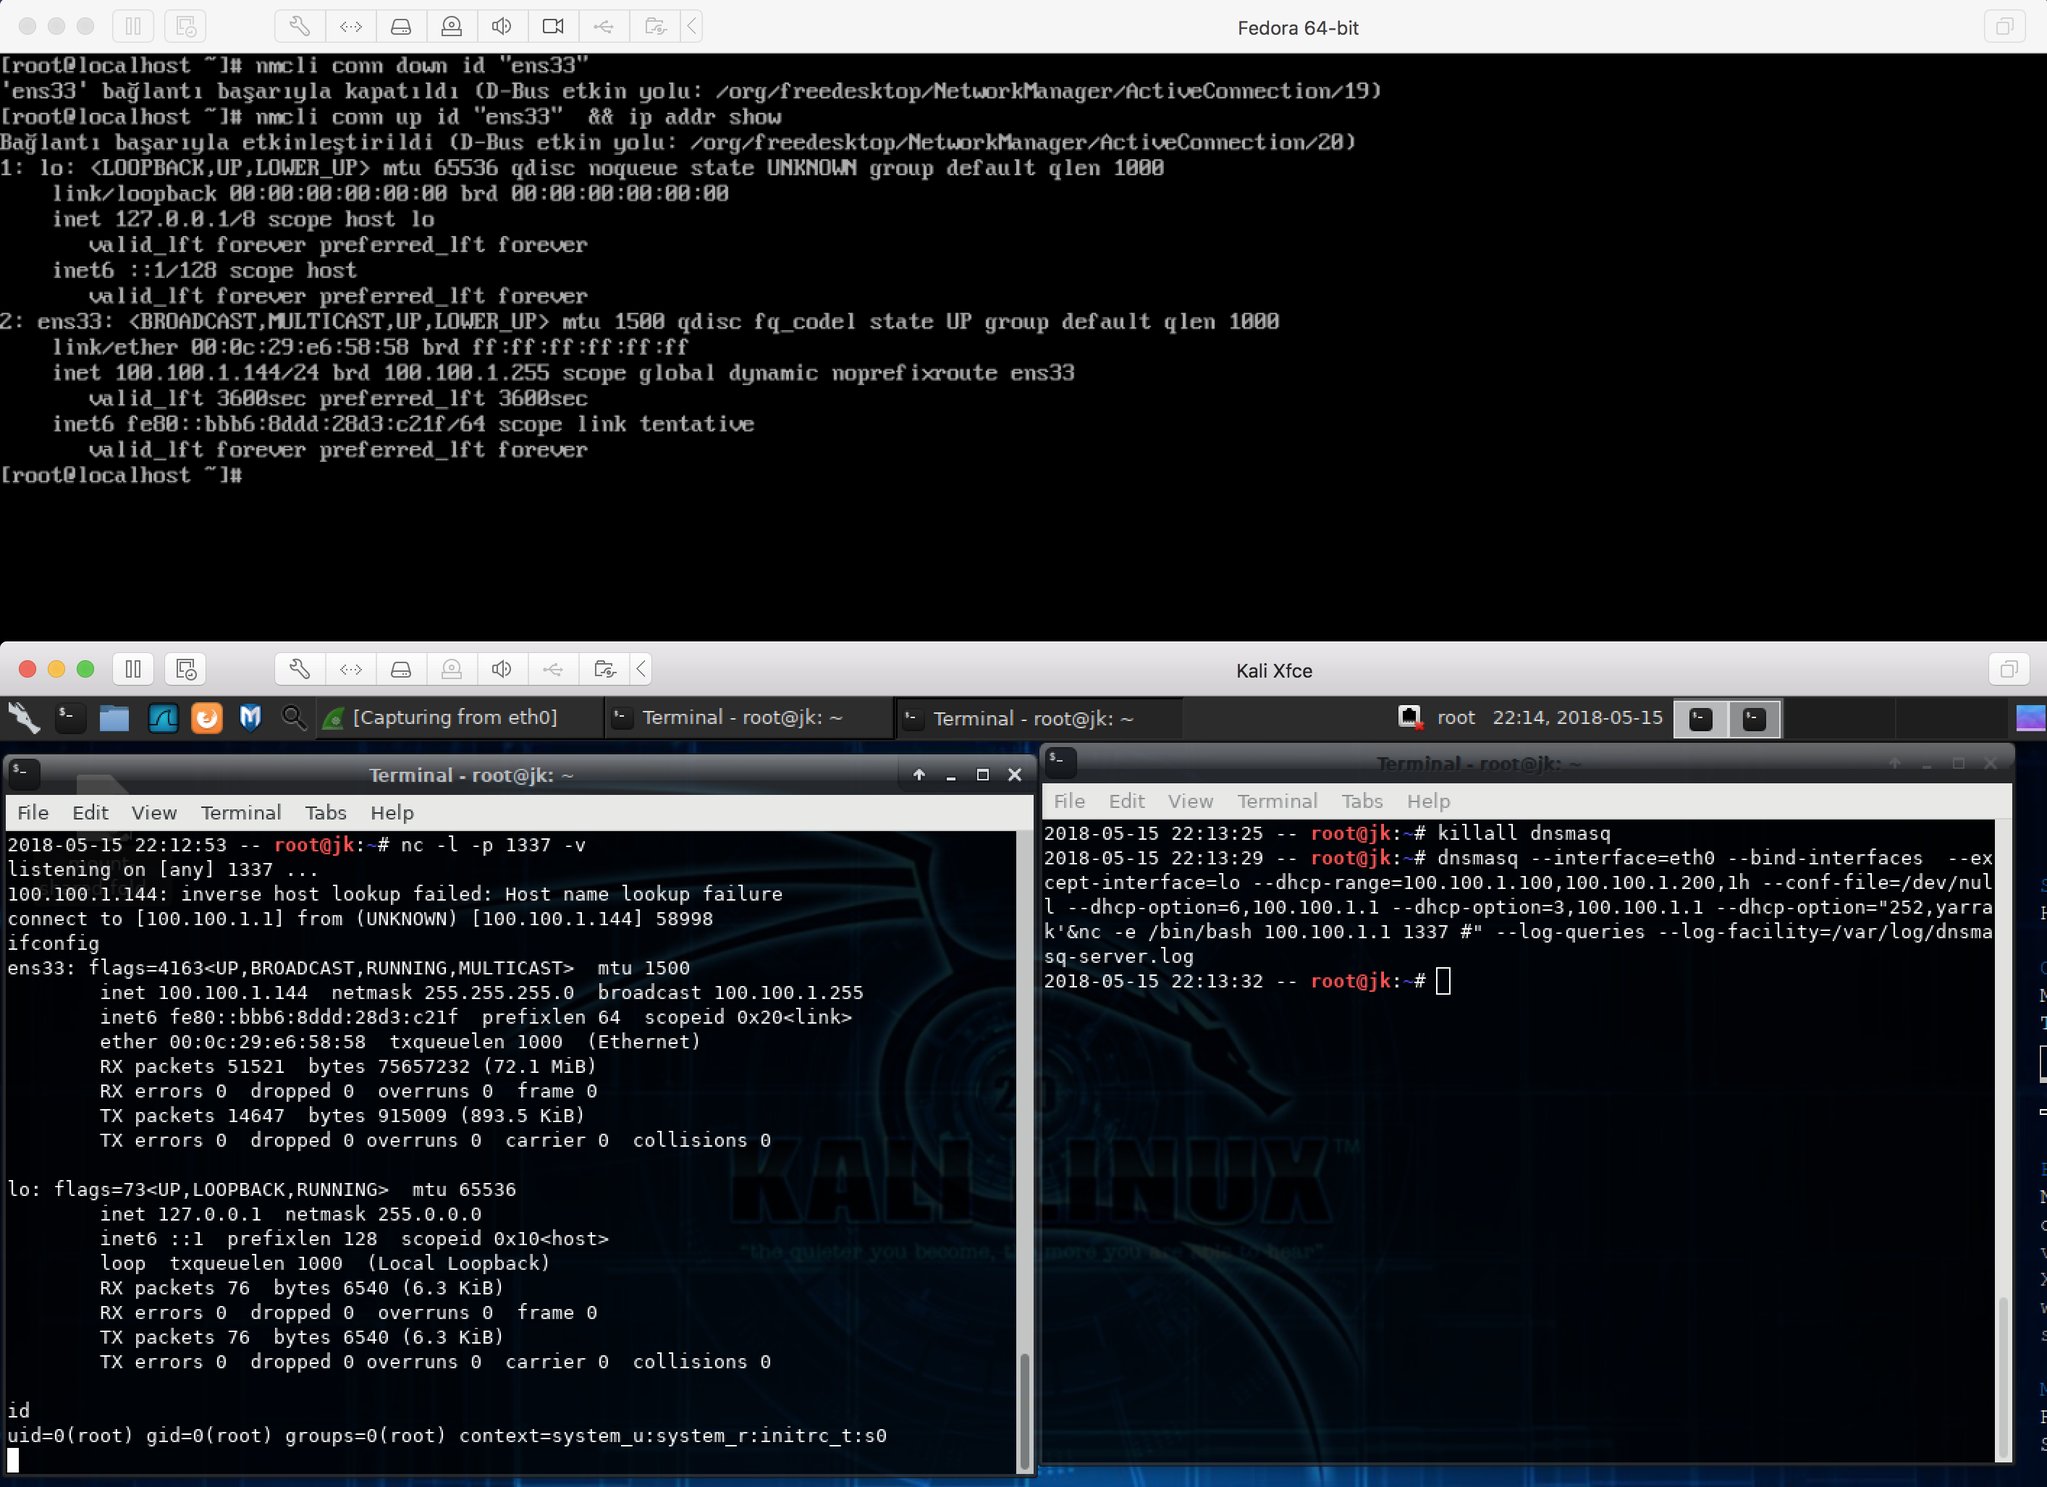Viewport: 2047px width, 1487px height.
Task: Toggle the Kali VM hard disk device
Action: click(x=401, y=669)
